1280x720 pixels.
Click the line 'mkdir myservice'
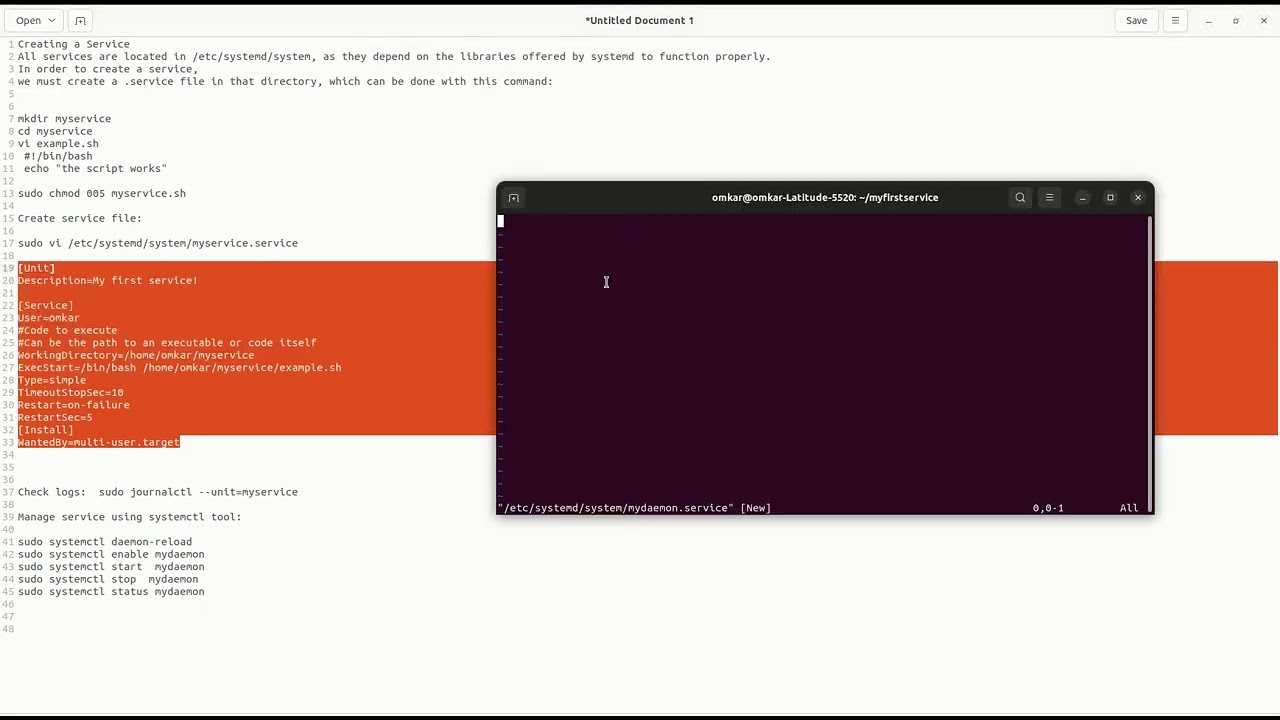[64, 119]
